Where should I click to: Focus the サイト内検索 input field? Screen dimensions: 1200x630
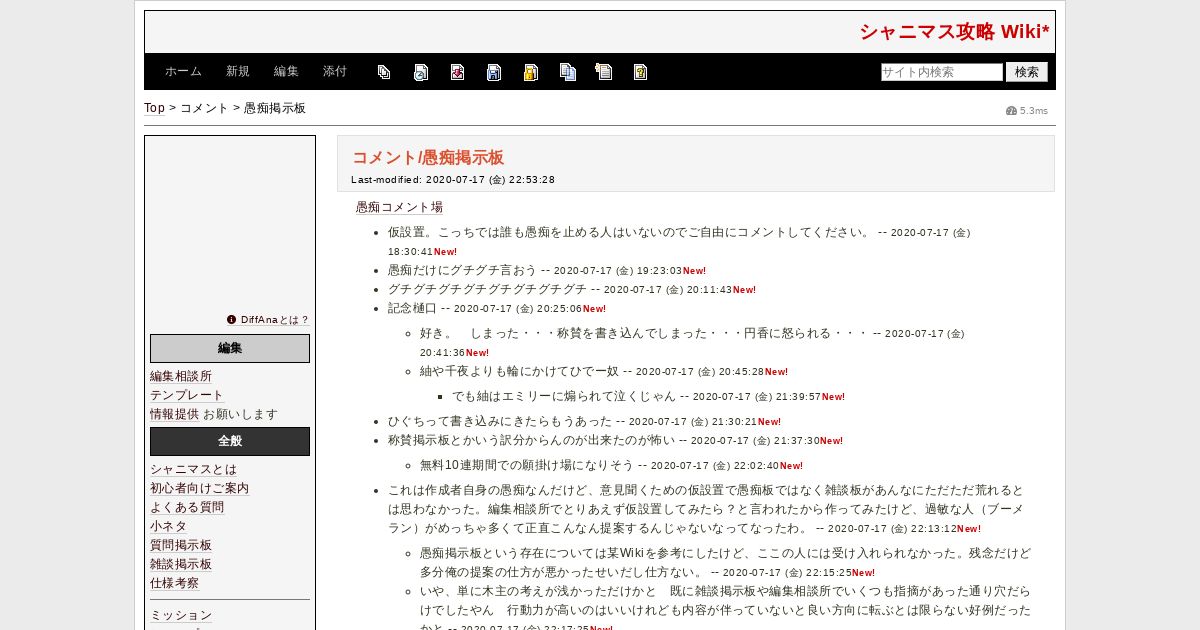pyautogui.click(x=942, y=72)
